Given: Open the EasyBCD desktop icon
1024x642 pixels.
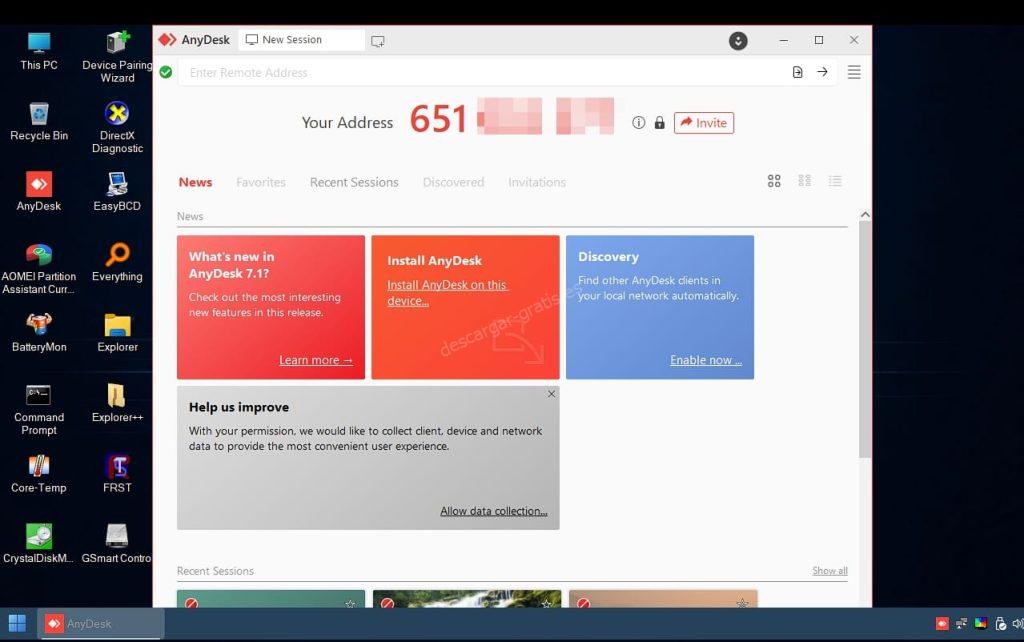Looking at the screenshot, I should pyautogui.click(x=117, y=192).
